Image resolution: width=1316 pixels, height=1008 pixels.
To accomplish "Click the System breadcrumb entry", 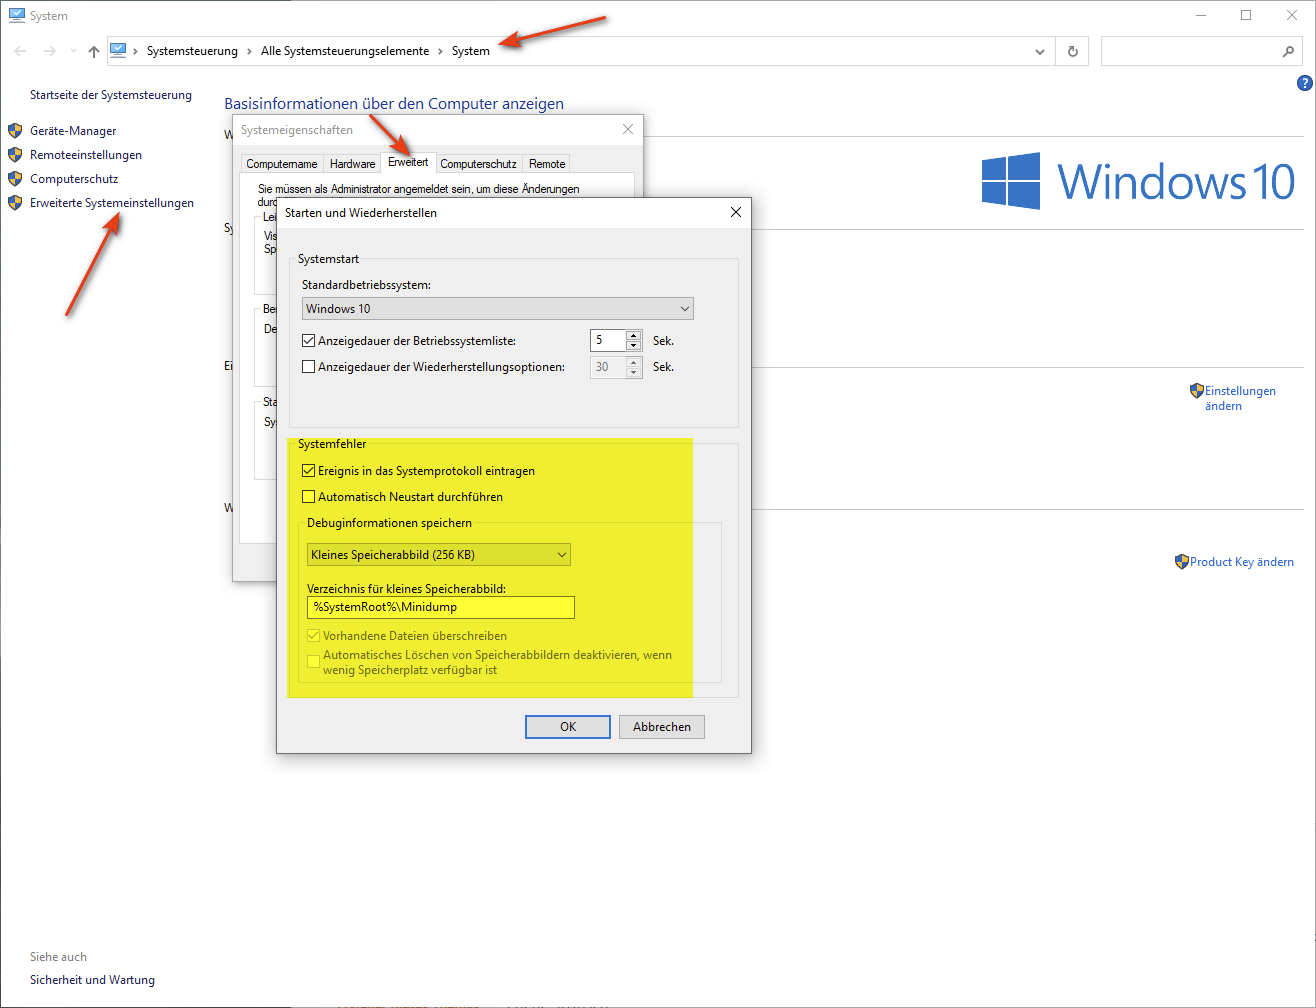I will click(x=471, y=51).
